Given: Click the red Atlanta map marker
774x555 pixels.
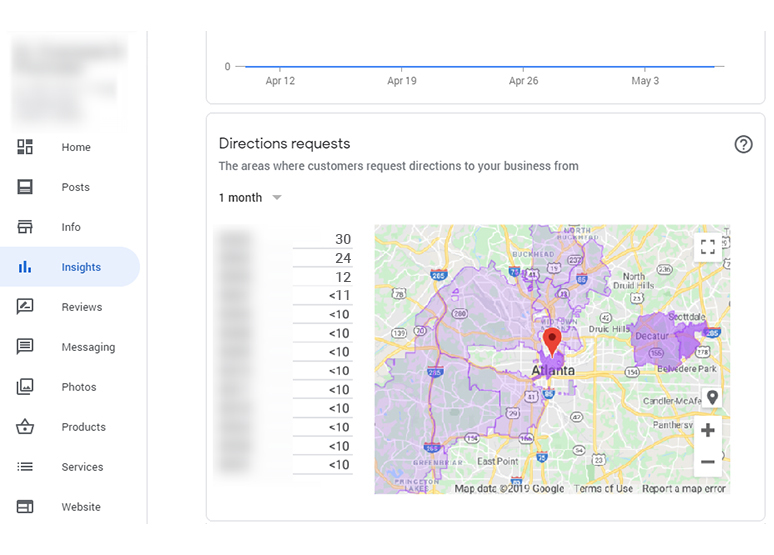Looking at the screenshot, I should 552,342.
